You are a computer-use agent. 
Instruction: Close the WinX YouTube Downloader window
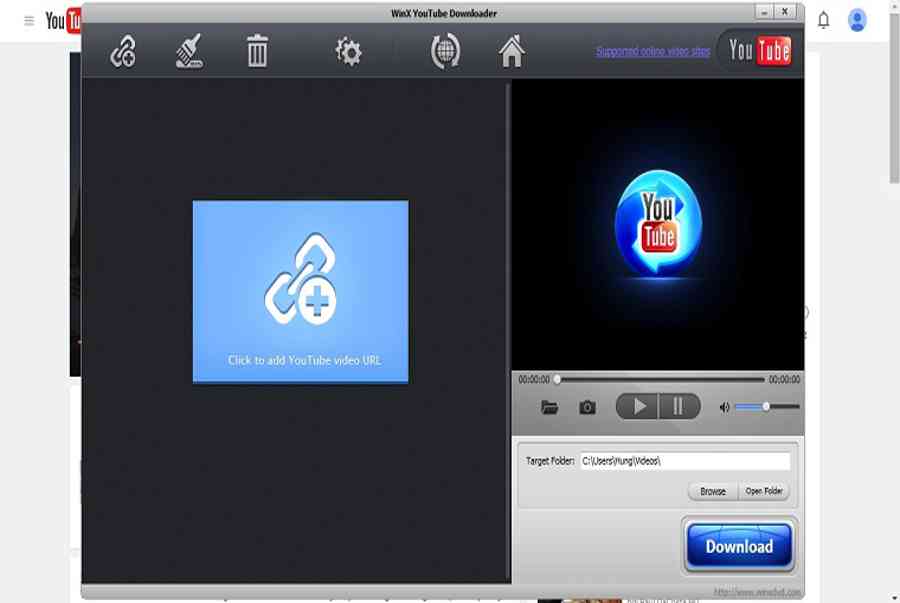(785, 12)
